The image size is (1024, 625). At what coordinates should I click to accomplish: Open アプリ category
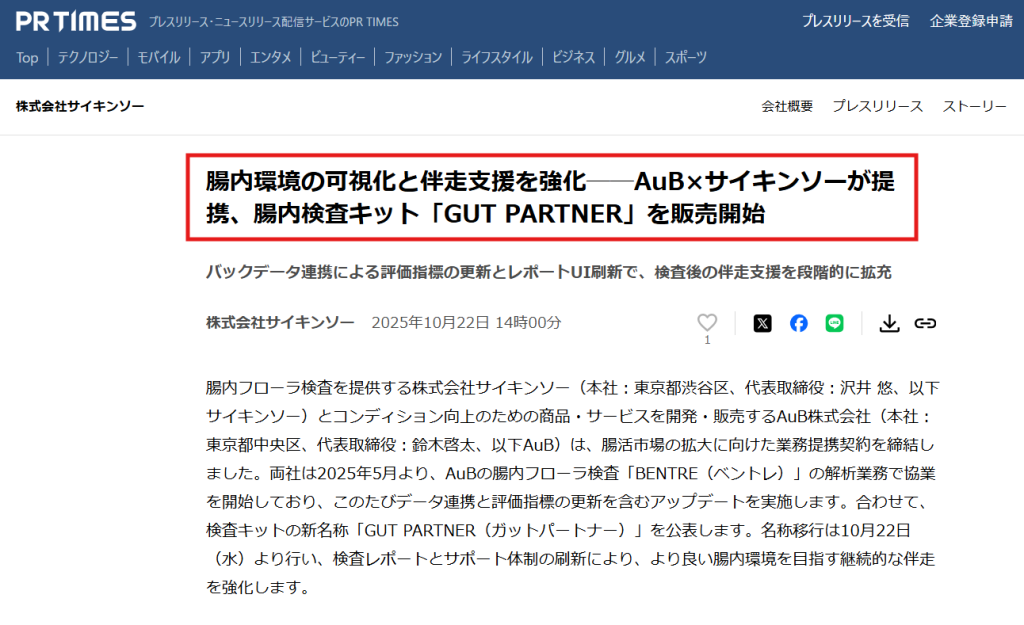point(215,57)
